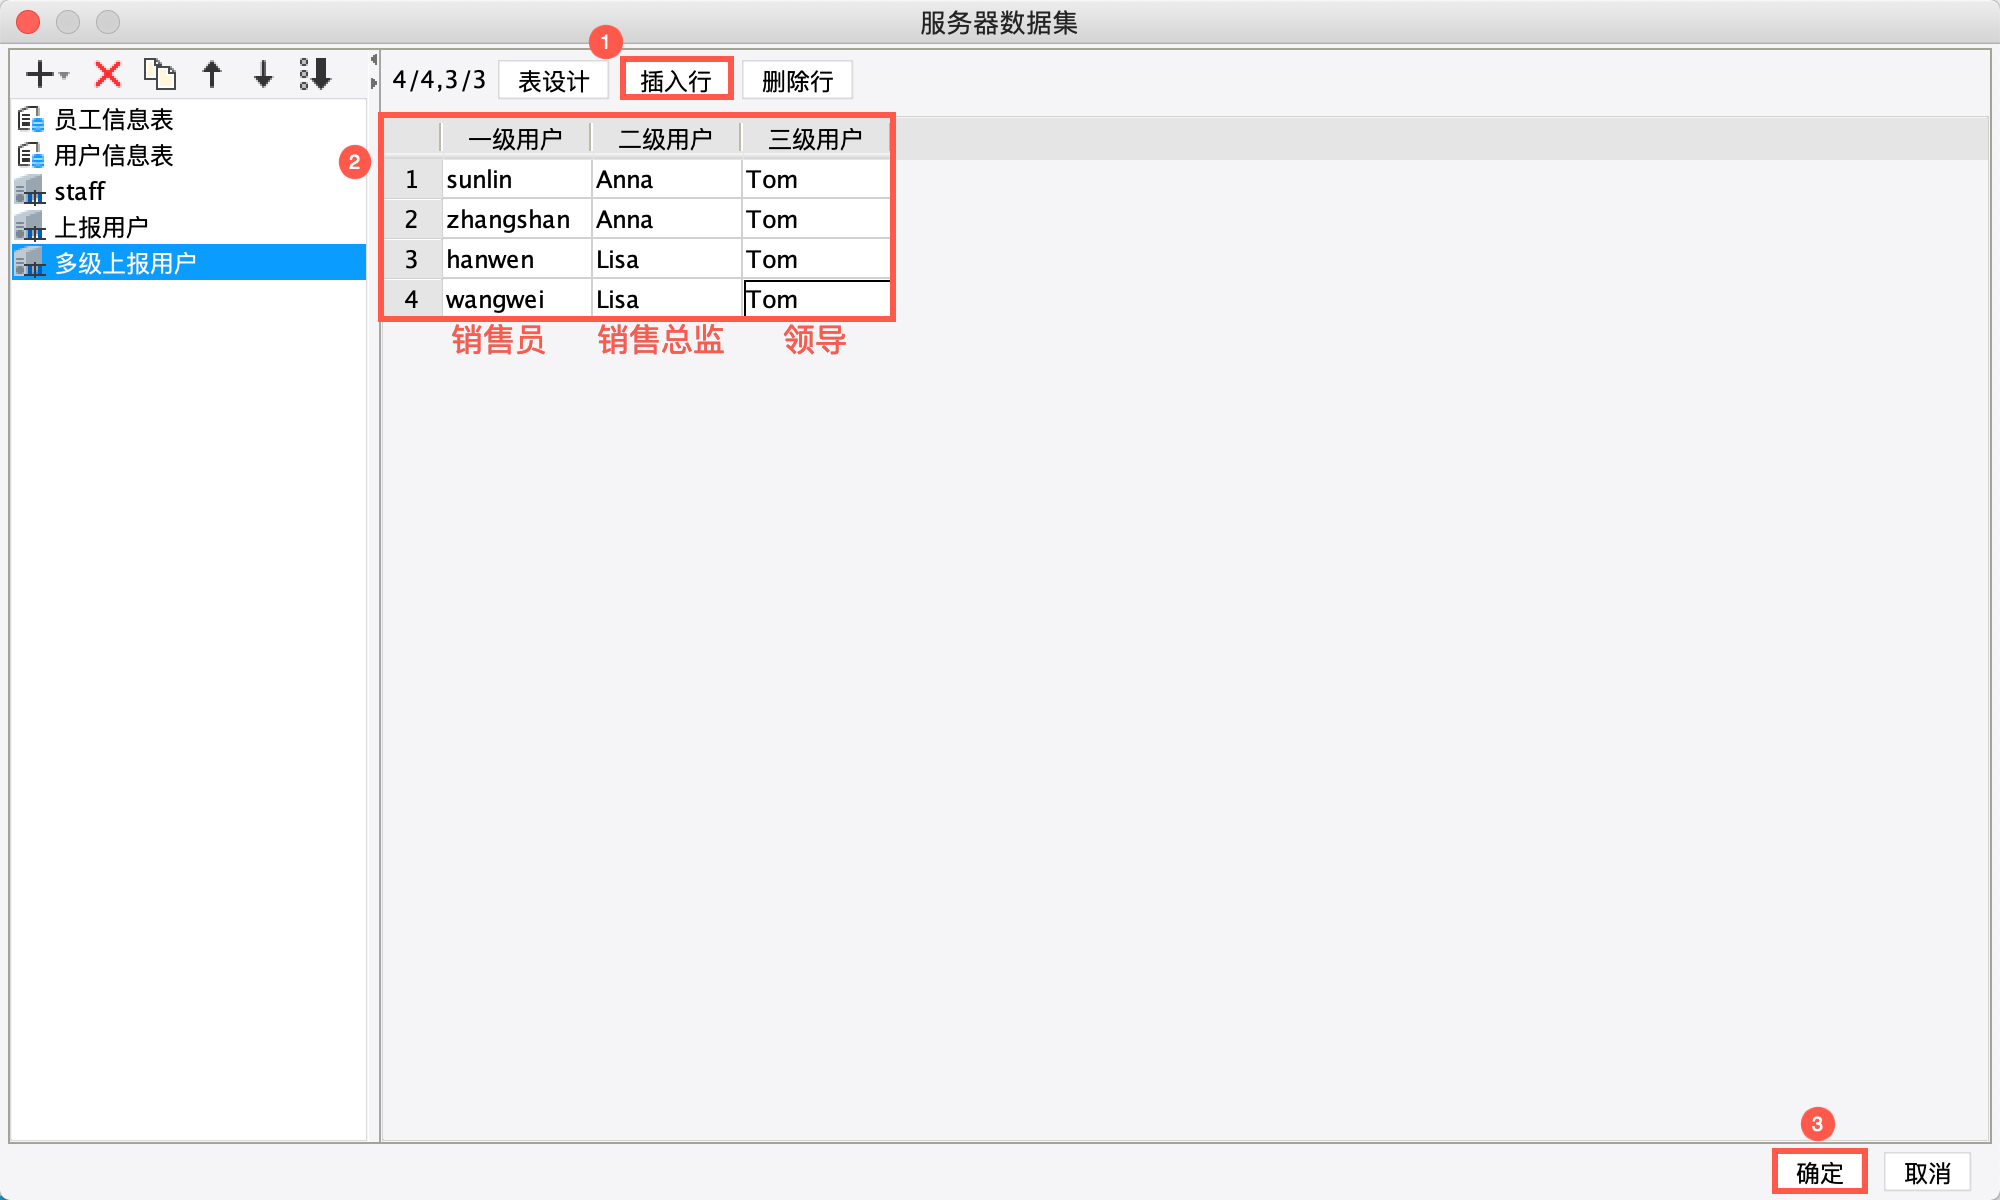Screen dimensions: 2000x1200
Task: Select the 用户信息表 dataset
Action: (x=113, y=156)
